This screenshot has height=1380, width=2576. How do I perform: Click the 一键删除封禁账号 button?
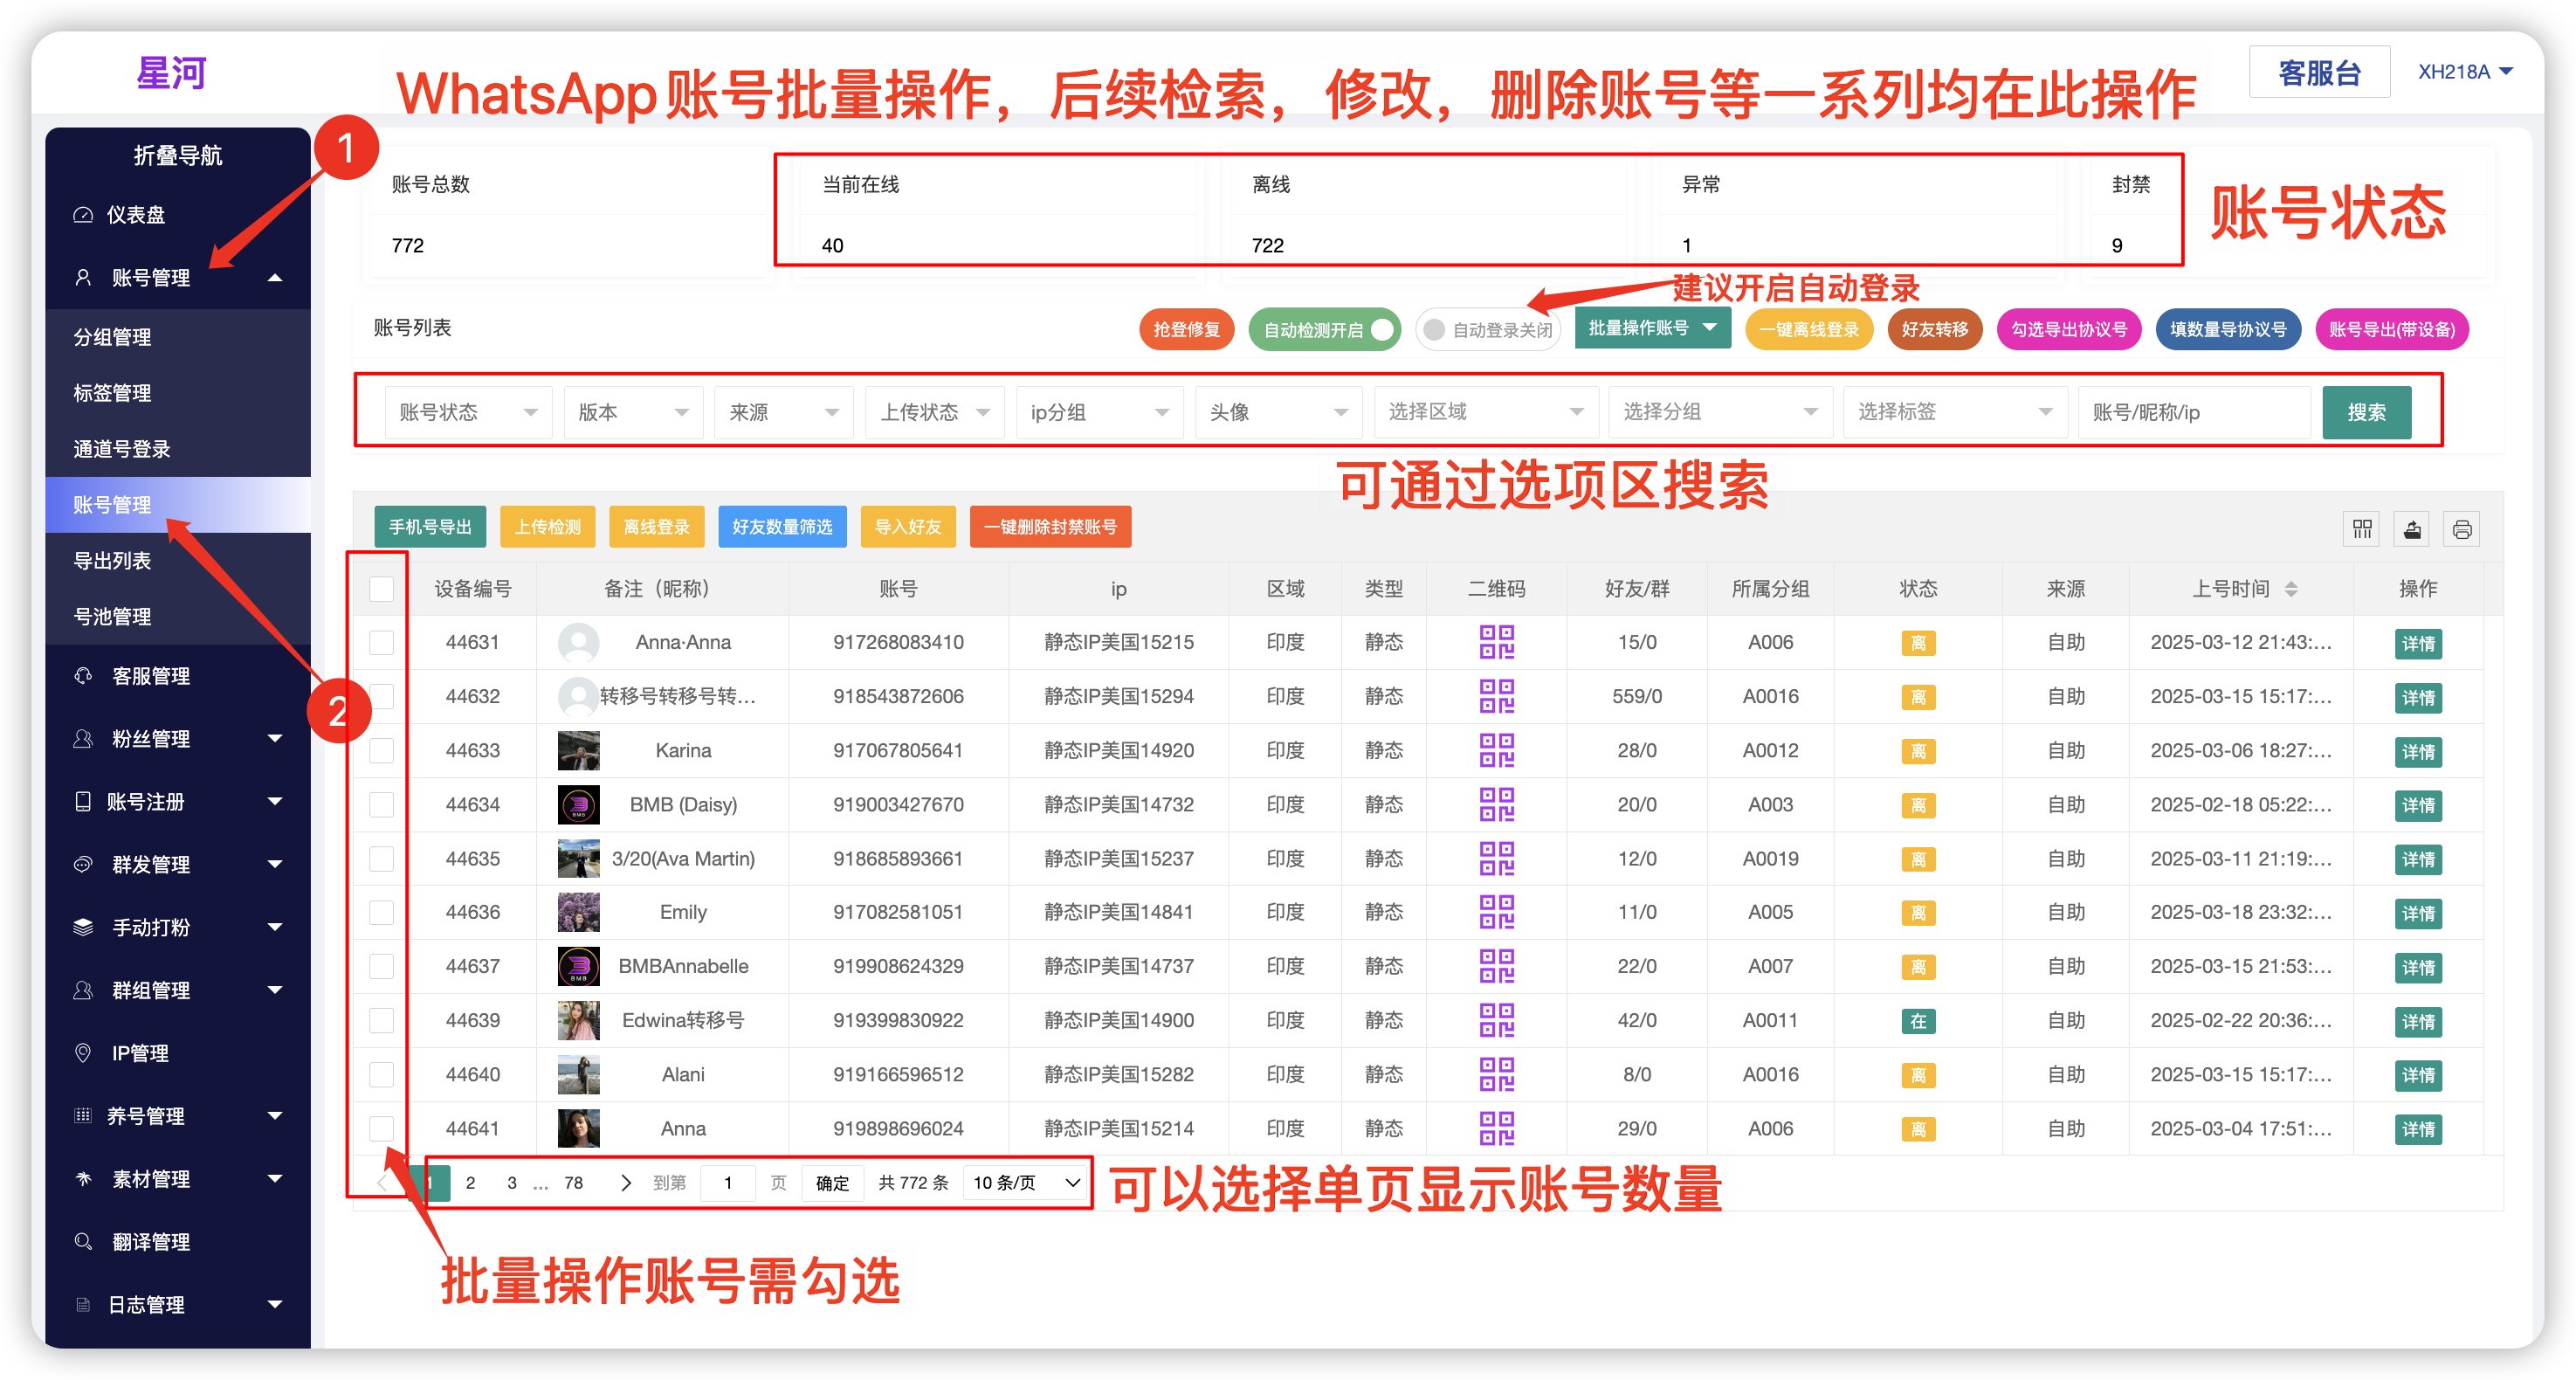[x=1050, y=527]
